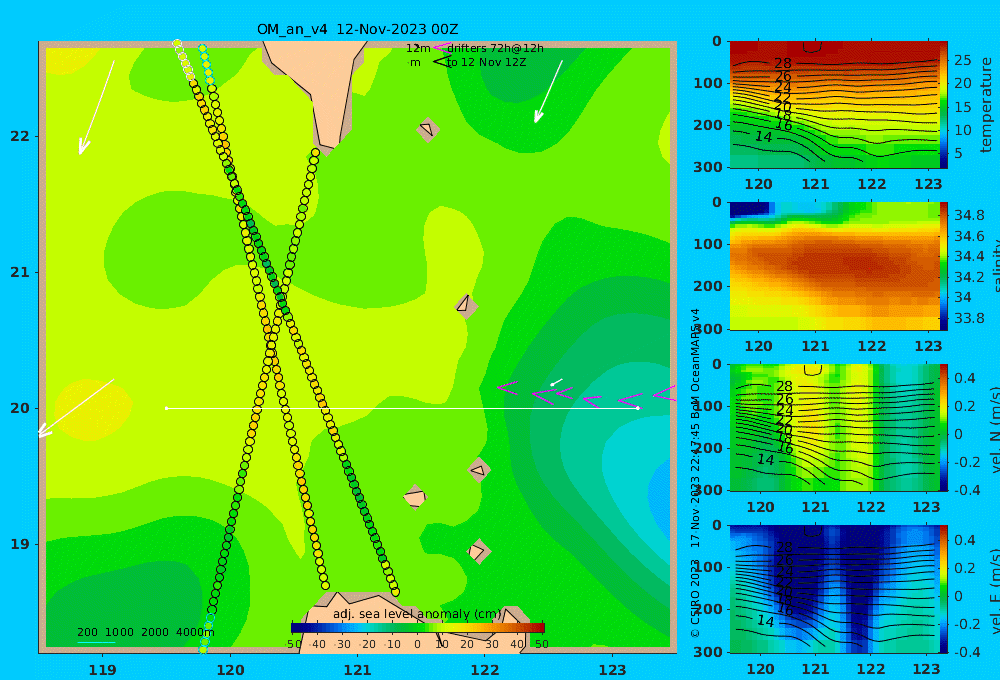Click the black arrow legend symbol
1000x680 pixels.
(x=442, y=62)
